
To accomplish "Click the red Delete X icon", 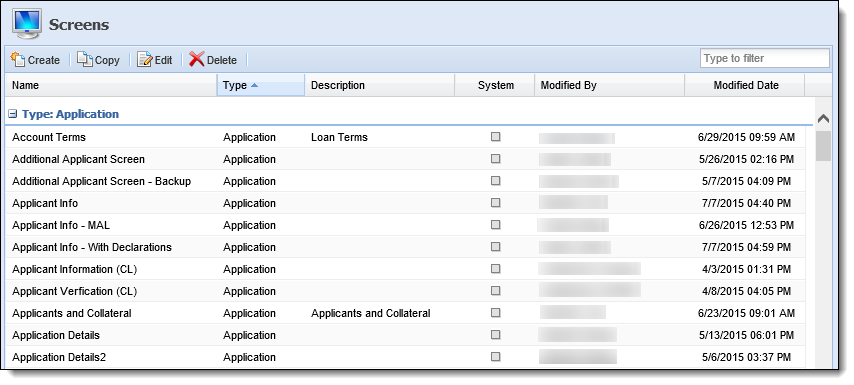I will tap(197, 59).
